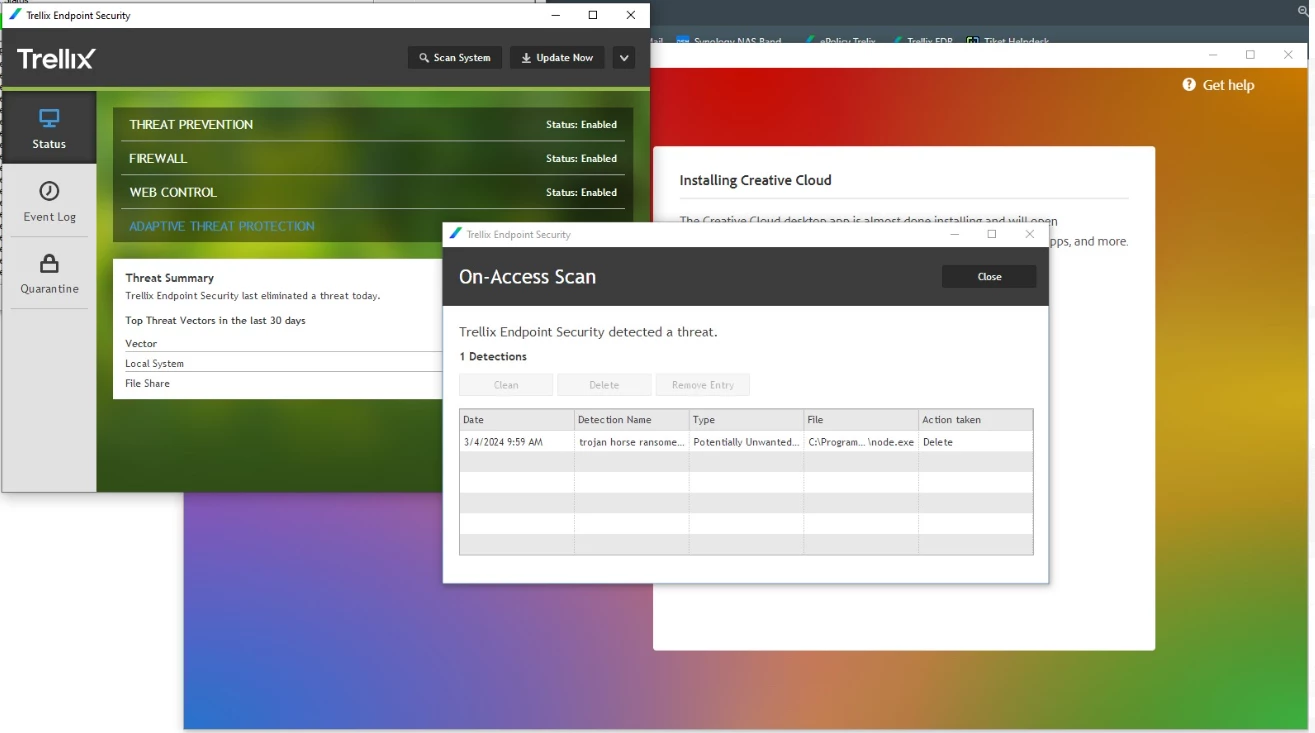This screenshot has width=1315, height=733.
Task: Maximize the Creative Cloud installer window
Action: [1250, 55]
